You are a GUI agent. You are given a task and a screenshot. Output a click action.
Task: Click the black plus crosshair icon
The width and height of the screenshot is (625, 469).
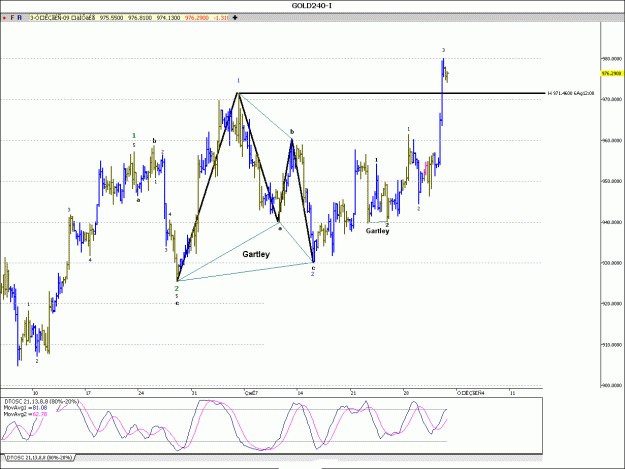235,18
